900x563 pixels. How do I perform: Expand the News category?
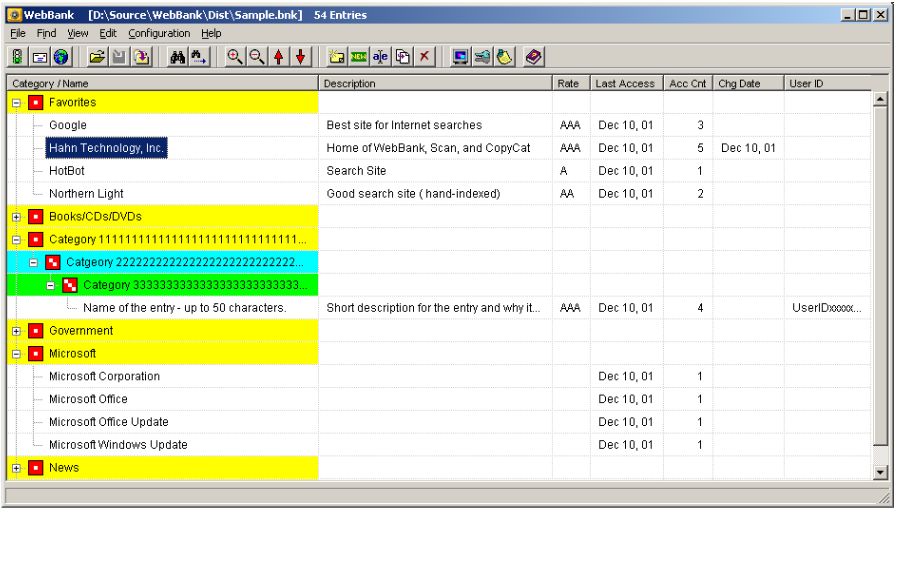[x=17, y=469]
